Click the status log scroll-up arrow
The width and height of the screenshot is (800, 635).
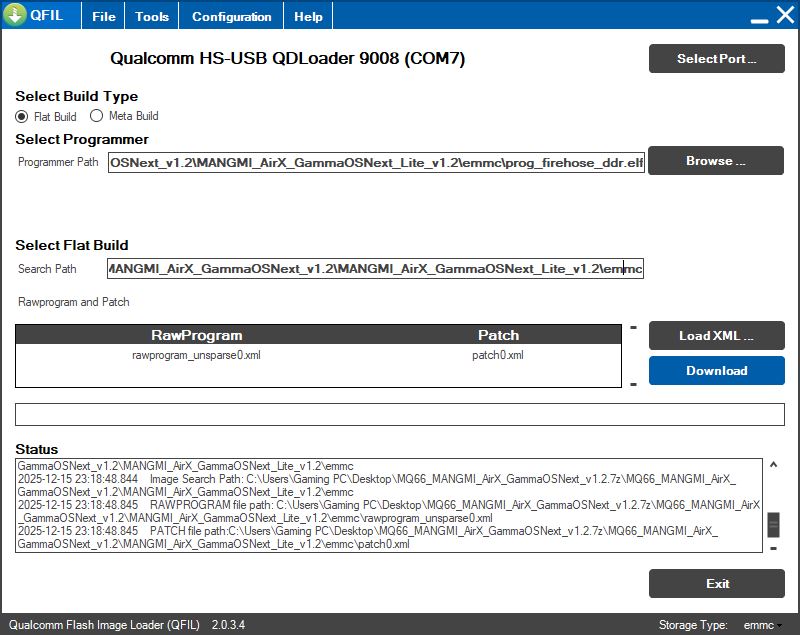click(773, 465)
